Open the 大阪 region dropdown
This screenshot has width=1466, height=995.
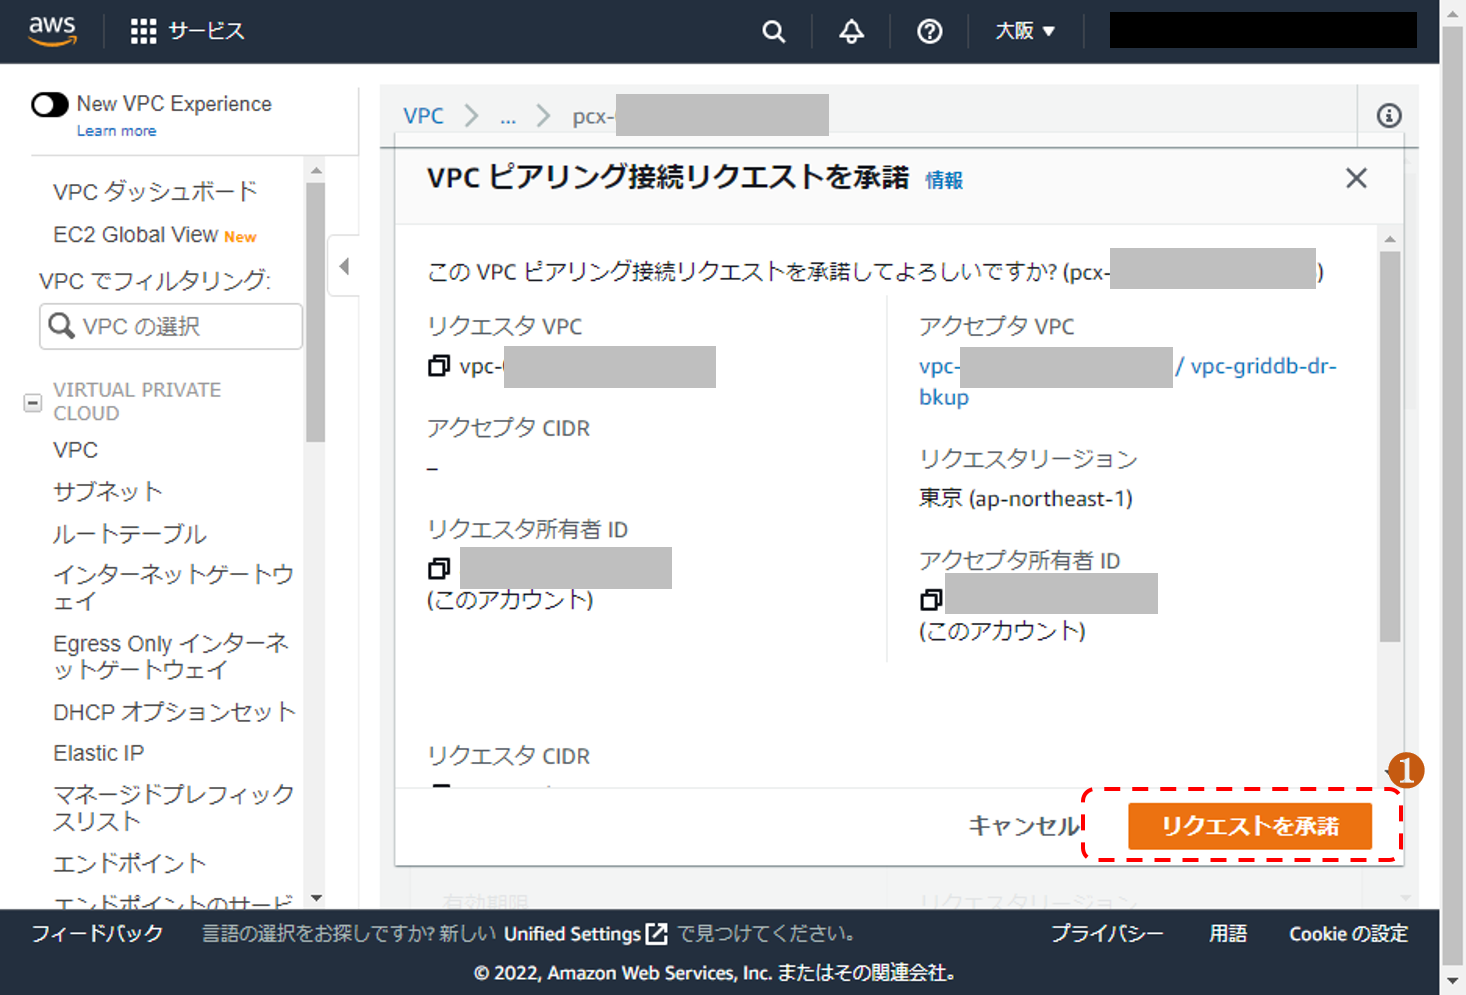click(1025, 31)
